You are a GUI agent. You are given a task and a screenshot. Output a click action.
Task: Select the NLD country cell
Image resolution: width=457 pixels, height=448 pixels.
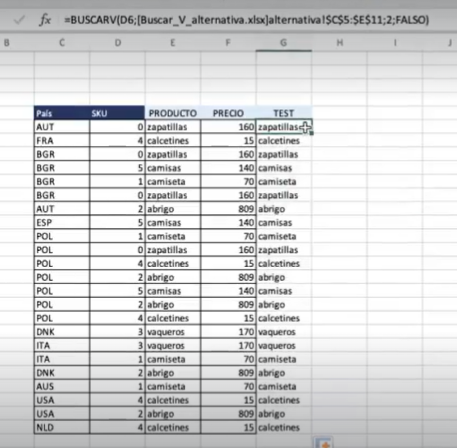[62, 427]
